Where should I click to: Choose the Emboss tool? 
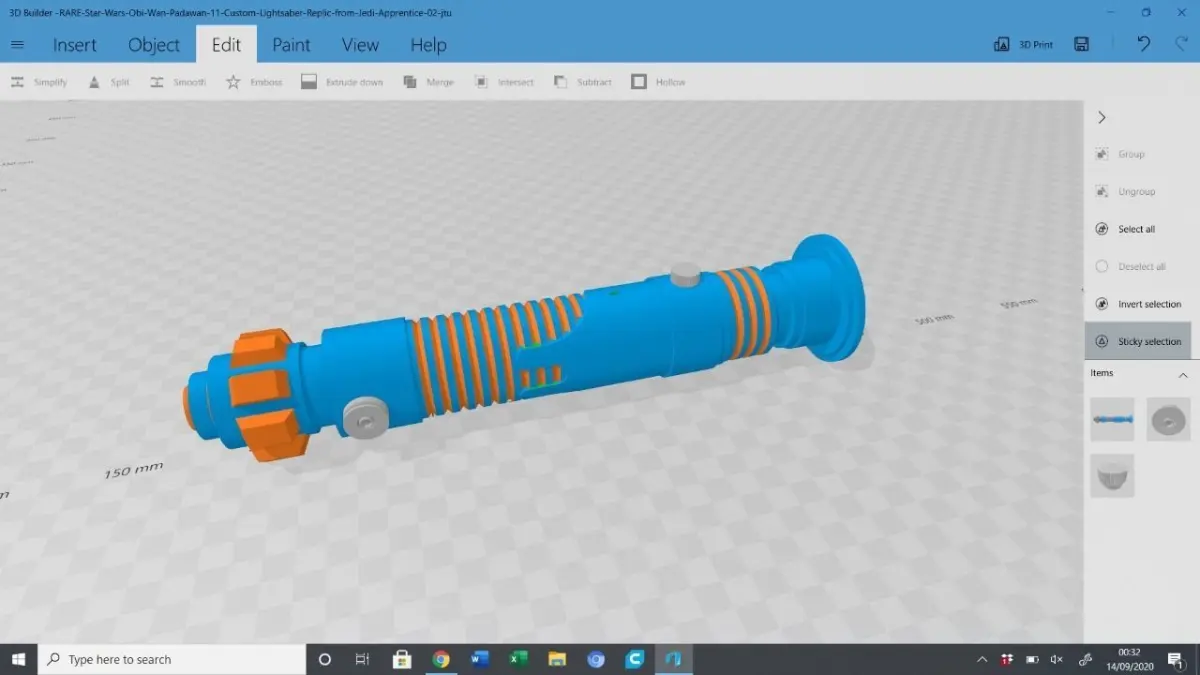coord(254,82)
